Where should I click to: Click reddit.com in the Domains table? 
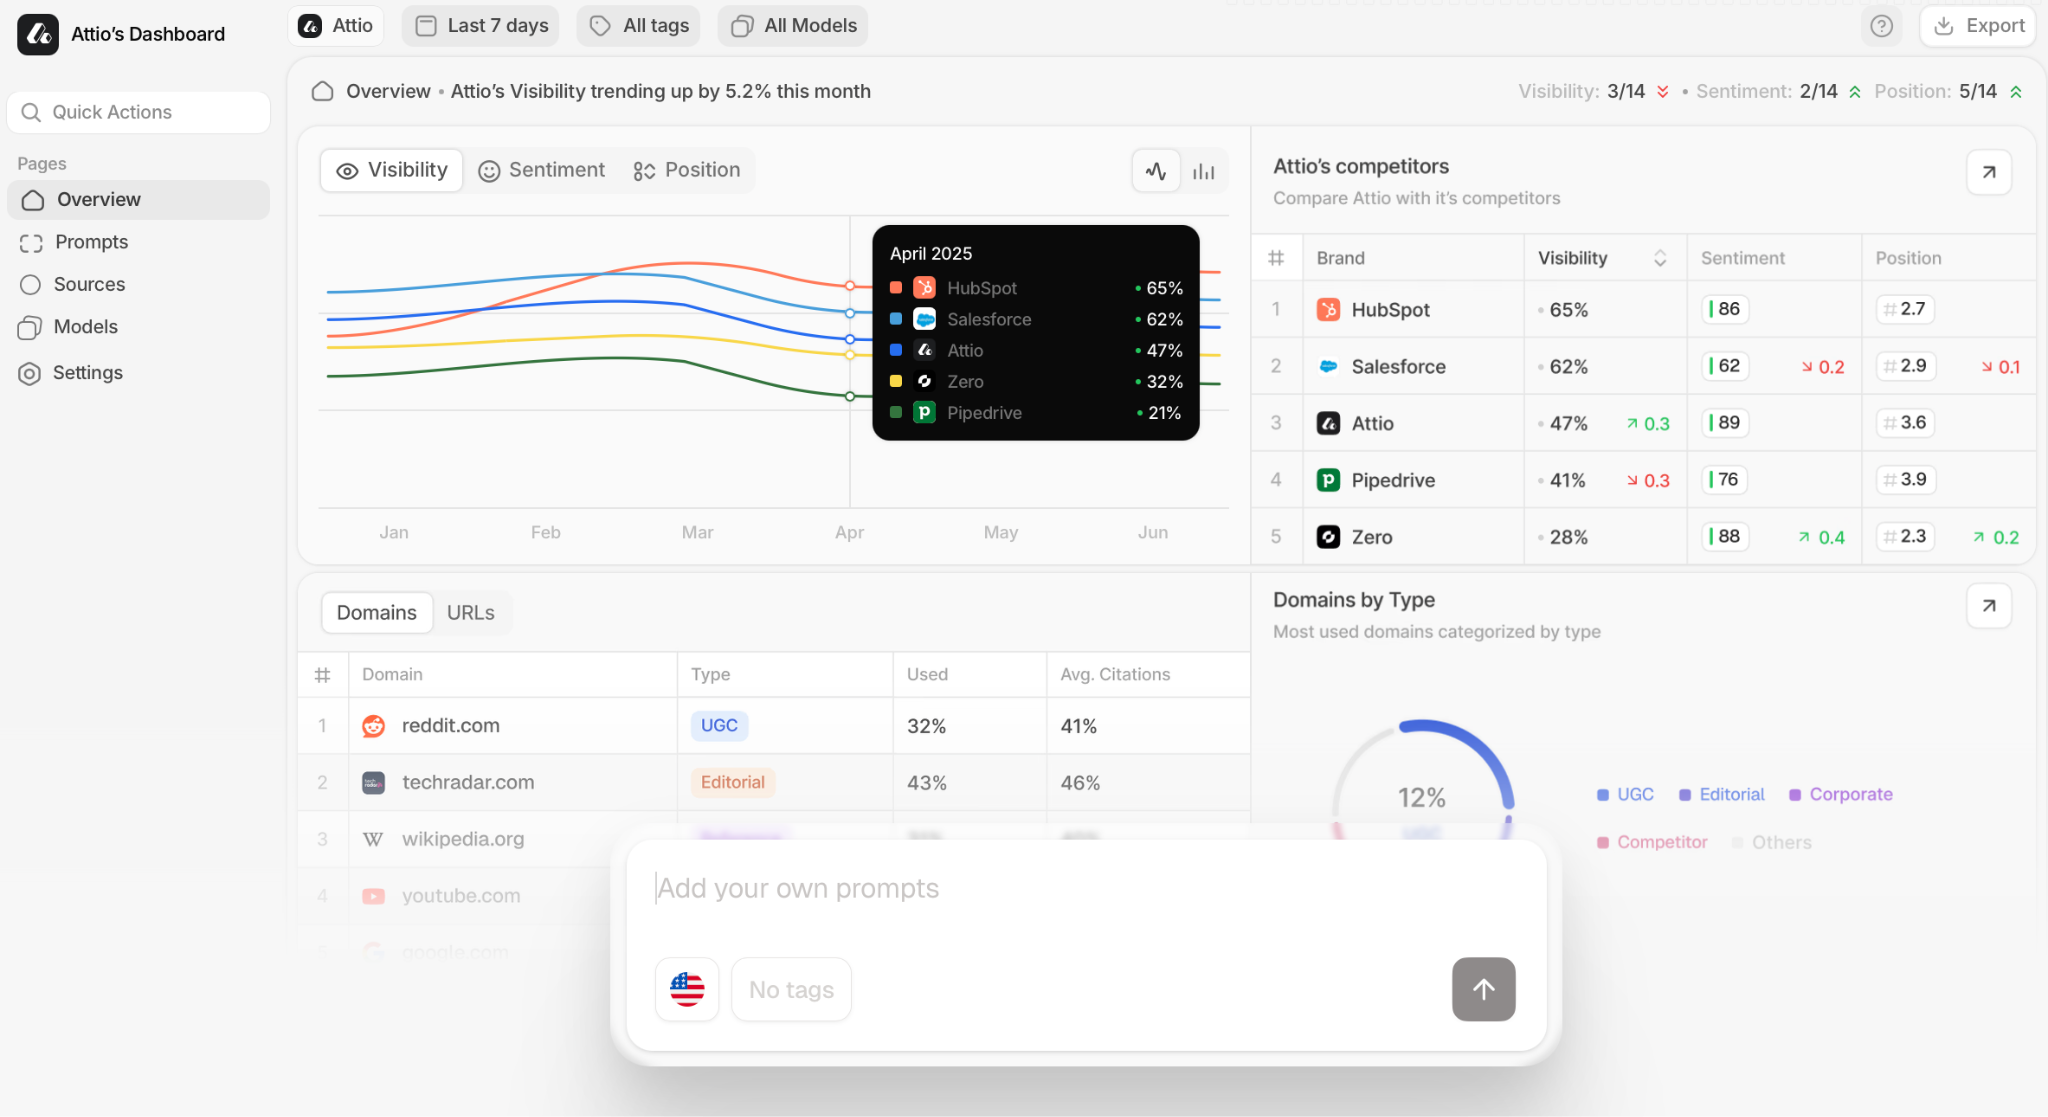pyautogui.click(x=450, y=725)
